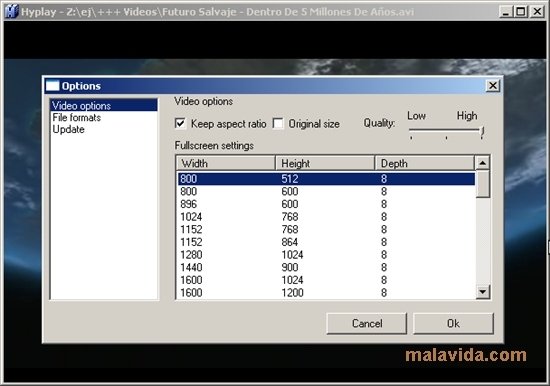Click the Options dialog title icon
The height and width of the screenshot is (386, 550).
click(53, 86)
